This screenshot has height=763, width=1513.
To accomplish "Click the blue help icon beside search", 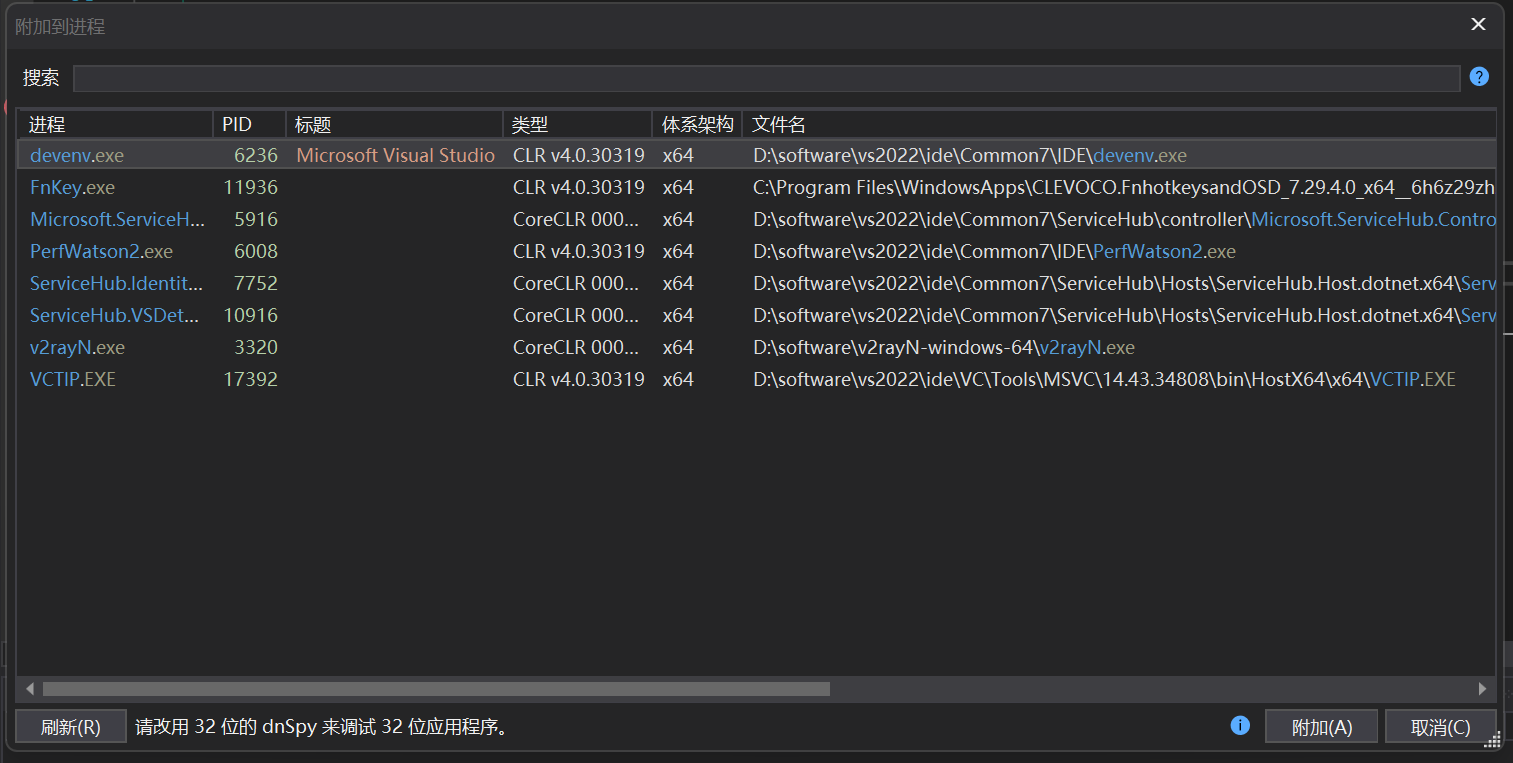I will tap(1479, 77).
